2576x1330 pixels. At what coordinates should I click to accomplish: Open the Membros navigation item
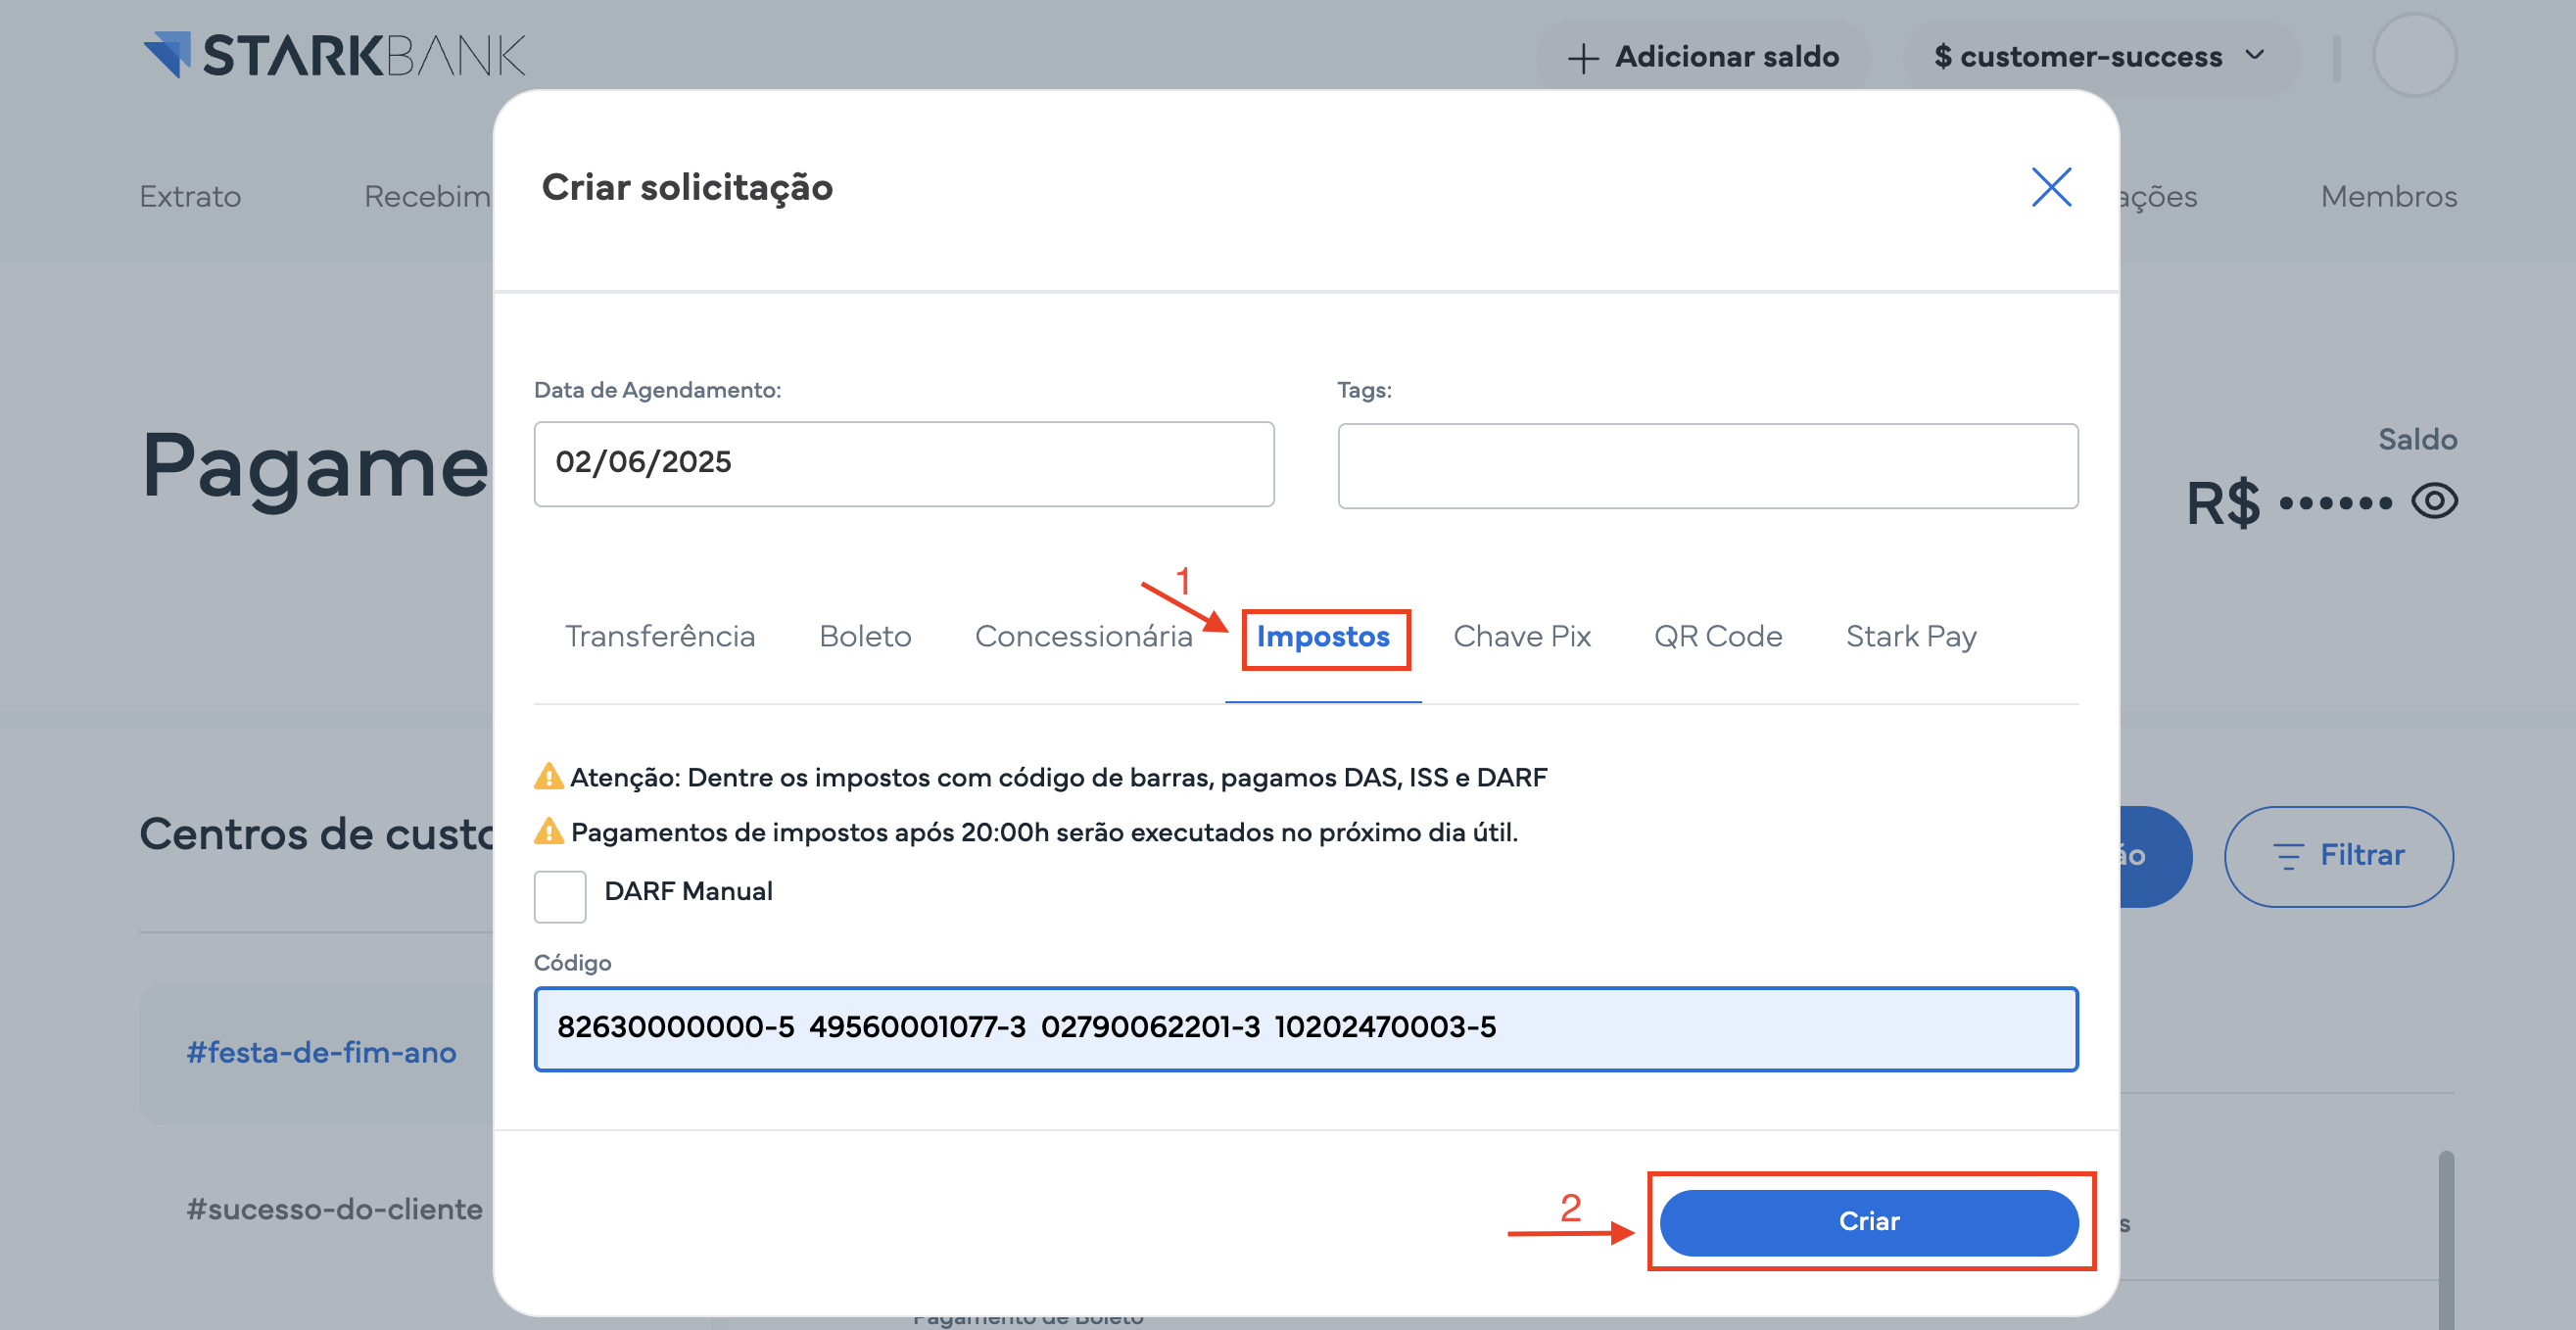click(x=2388, y=196)
